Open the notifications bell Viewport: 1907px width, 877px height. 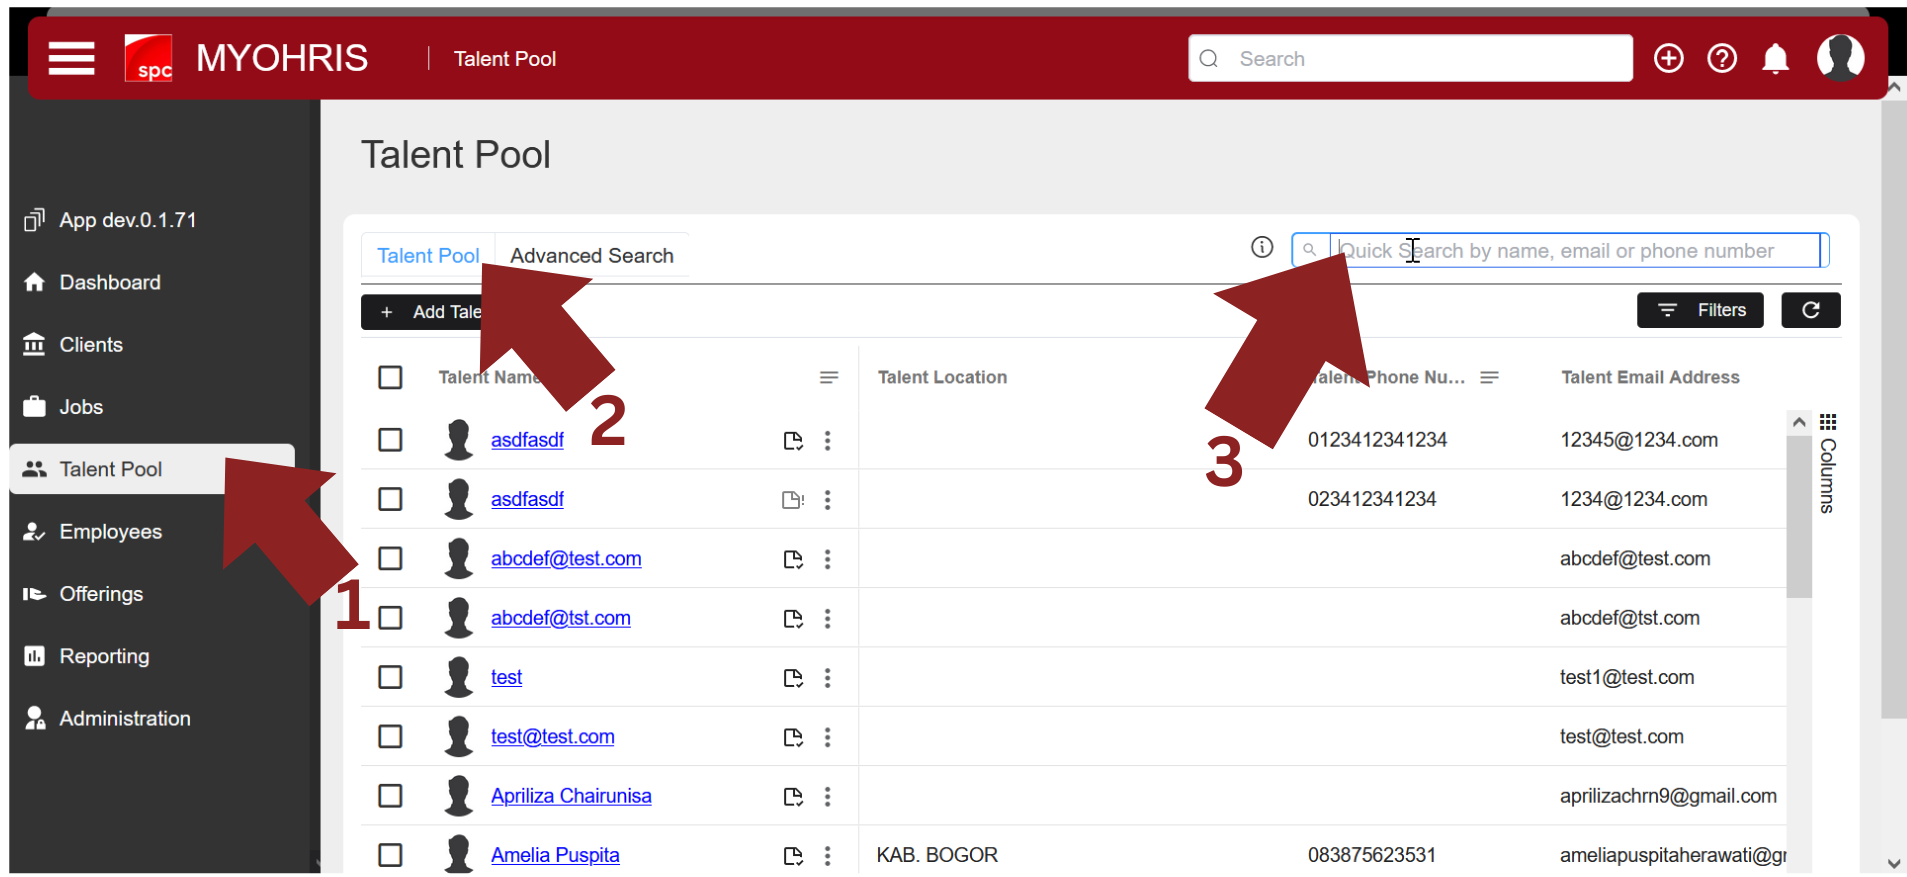1775,59
